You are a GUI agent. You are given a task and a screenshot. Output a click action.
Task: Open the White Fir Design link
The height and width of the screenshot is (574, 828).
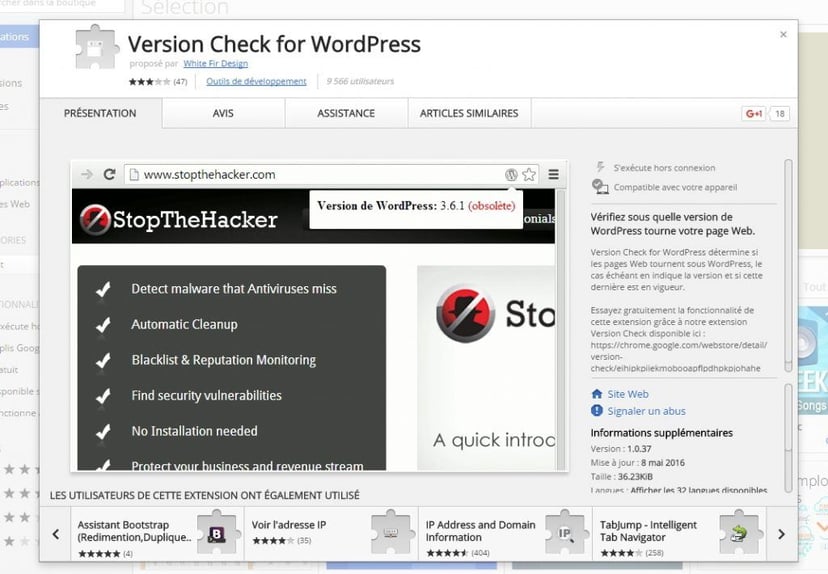coord(215,63)
